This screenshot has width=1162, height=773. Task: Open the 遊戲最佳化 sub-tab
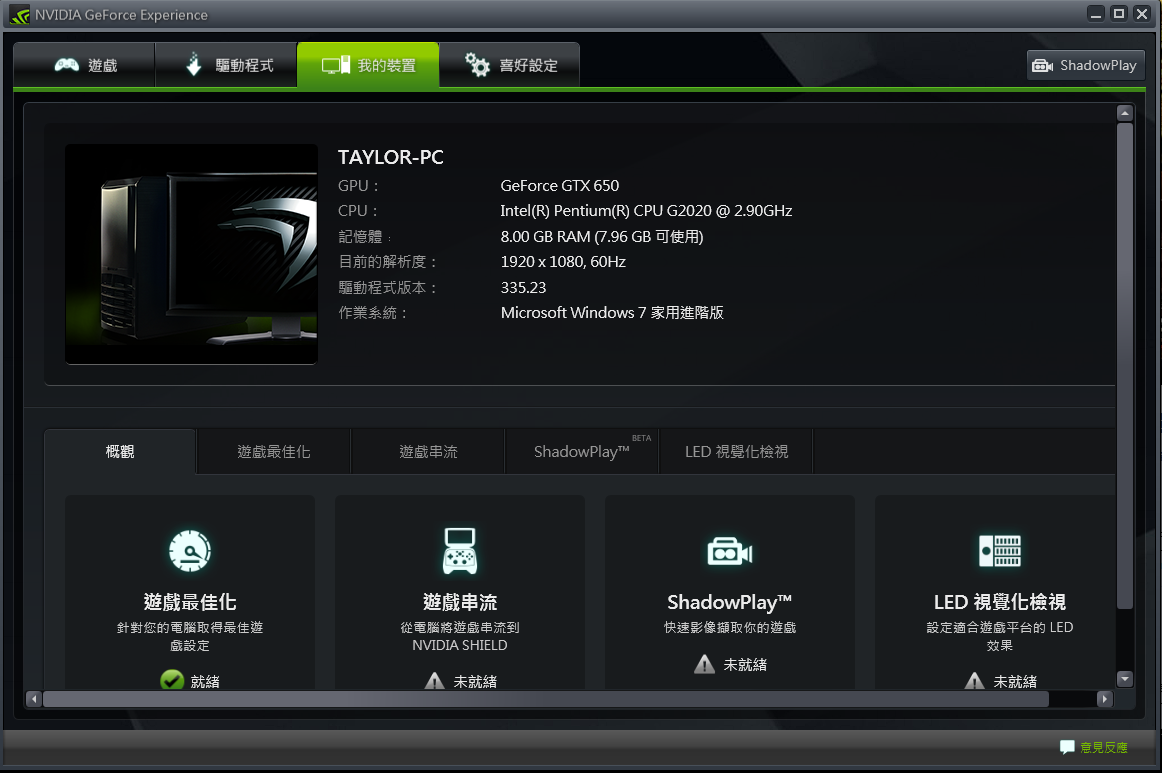pos(273,451)
